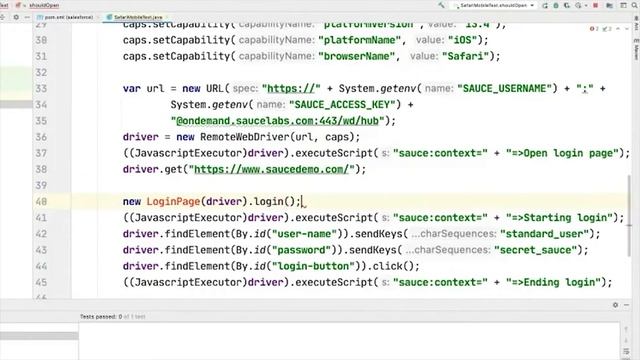Click the "Safari" value on line 31
640x360 pixels.
tap(466, 56)
